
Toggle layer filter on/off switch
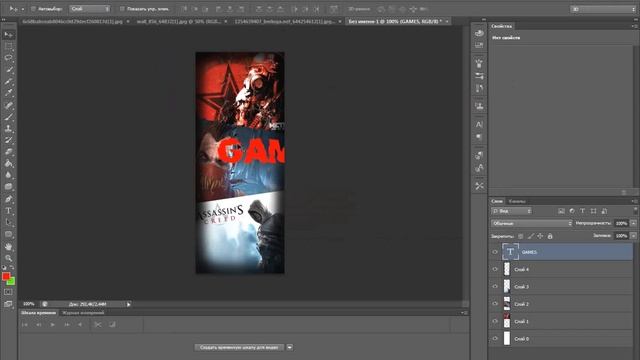635,210
